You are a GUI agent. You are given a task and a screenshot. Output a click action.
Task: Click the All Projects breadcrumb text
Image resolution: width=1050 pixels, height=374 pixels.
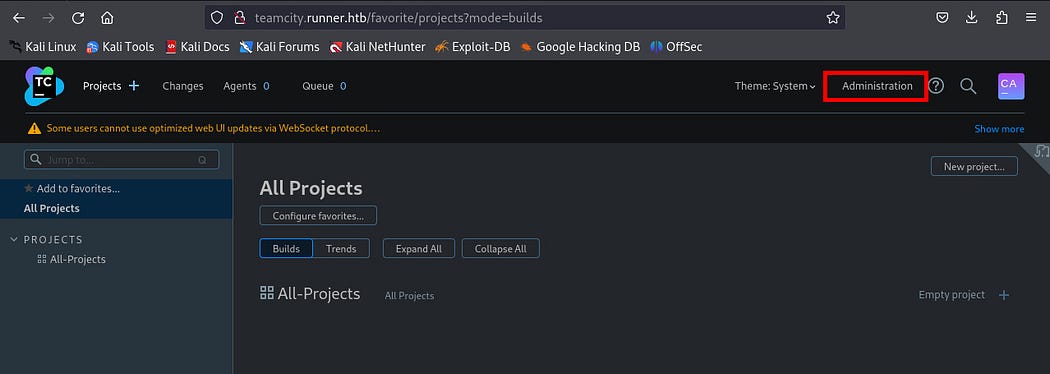(409, 296)
